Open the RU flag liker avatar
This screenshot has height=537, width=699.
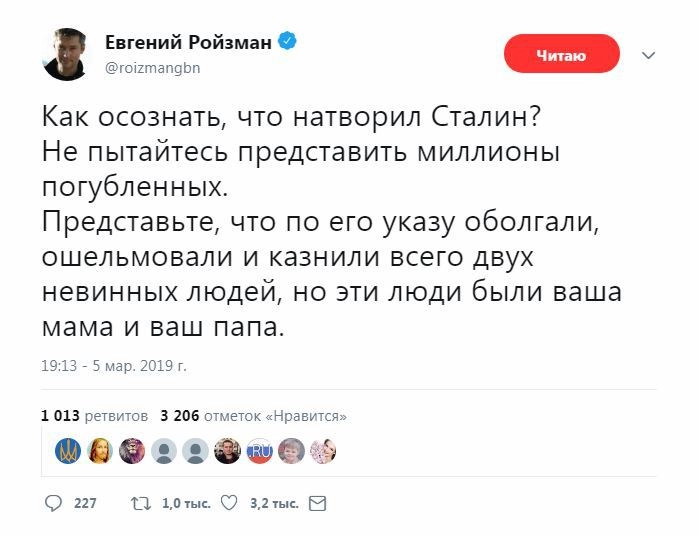(260, 452)
